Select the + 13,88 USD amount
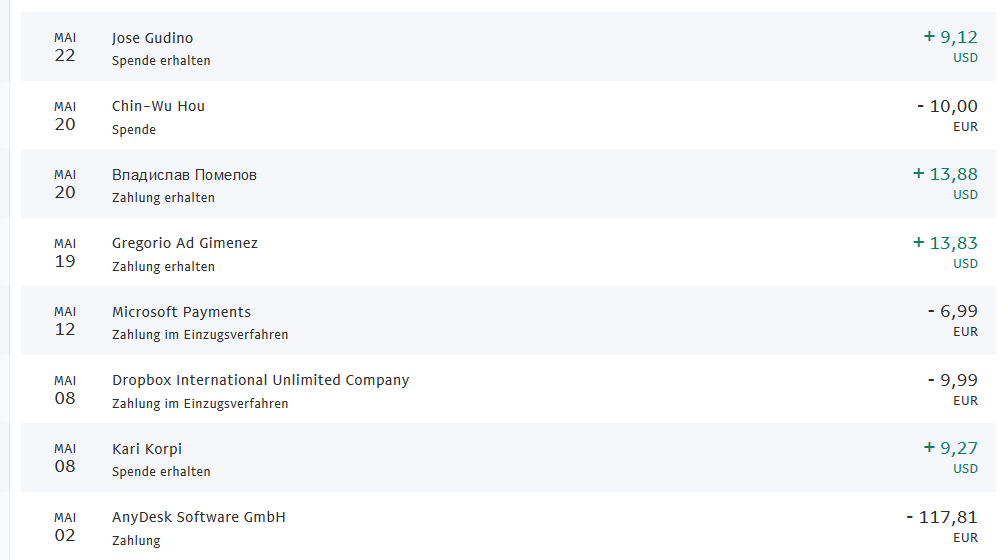Image resolution: width=1008 pixels, height=560 pixels. pos(945,174)
